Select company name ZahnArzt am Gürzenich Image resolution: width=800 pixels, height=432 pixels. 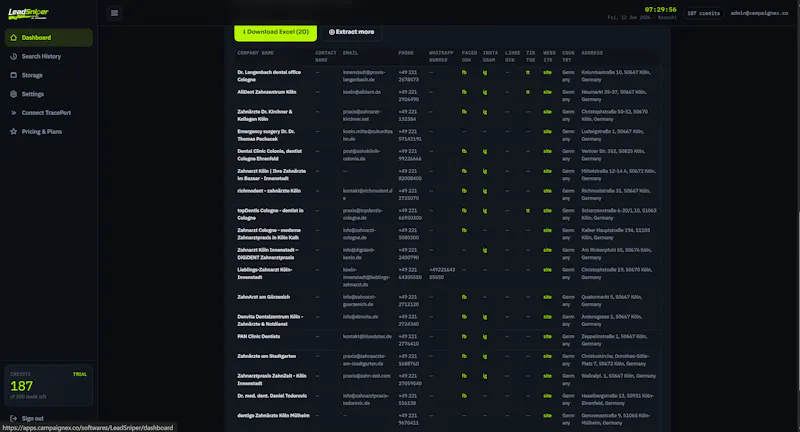click(x=263, y=297)
